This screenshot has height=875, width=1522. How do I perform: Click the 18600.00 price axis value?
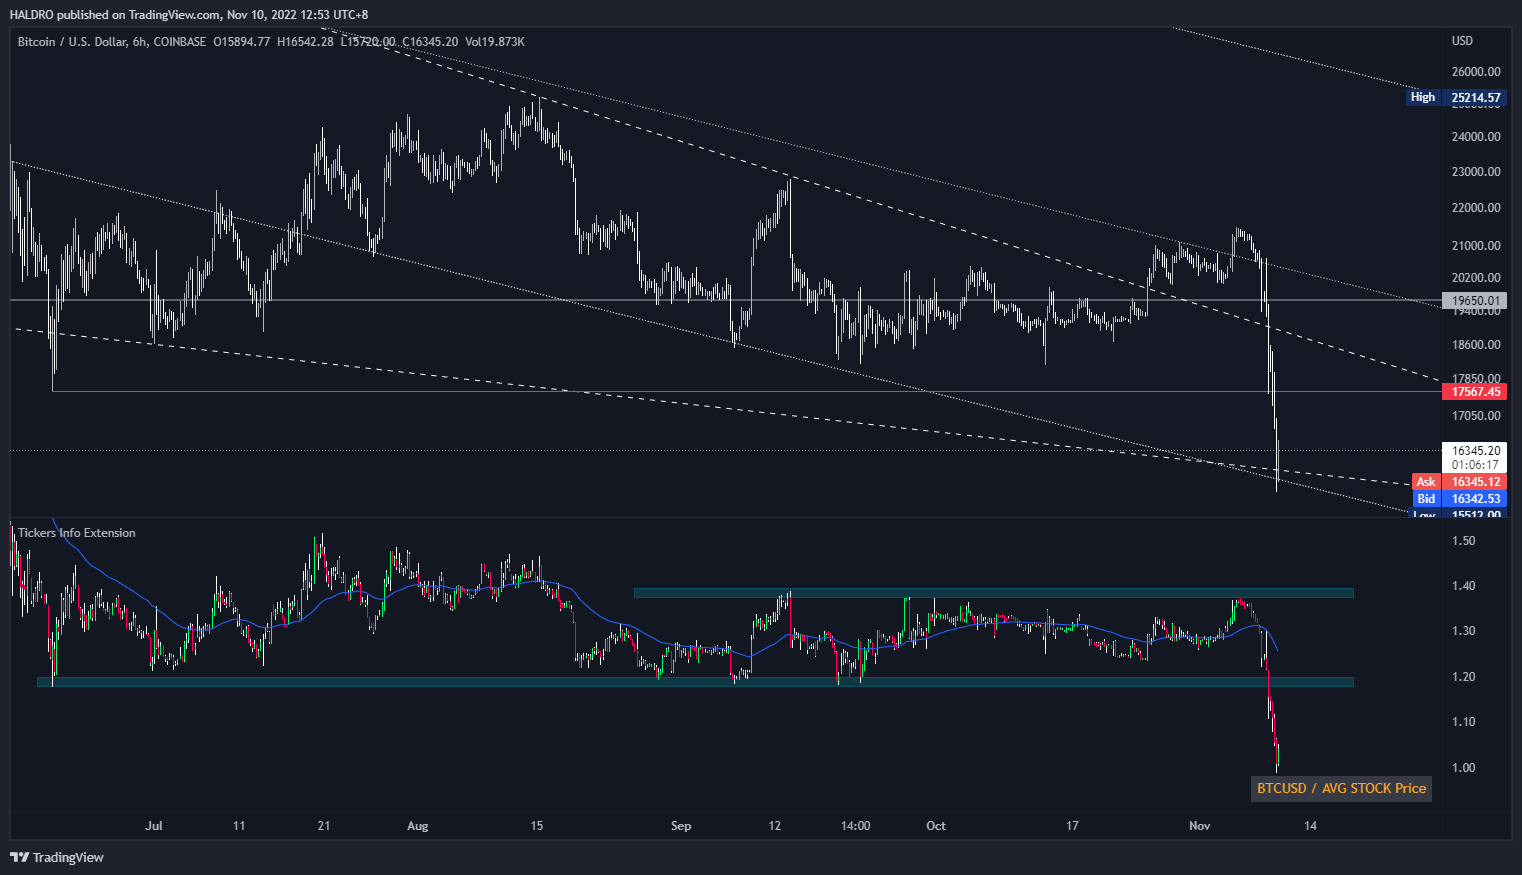pos(1476,345)
